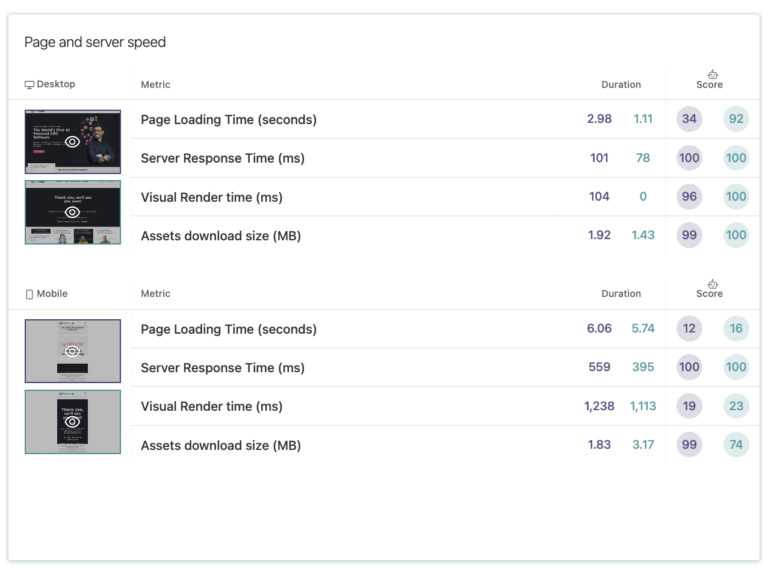Click the 1,238 mobile render value
Image resolution: width=768 pixels, height=571 pixels.
[599, 406]
